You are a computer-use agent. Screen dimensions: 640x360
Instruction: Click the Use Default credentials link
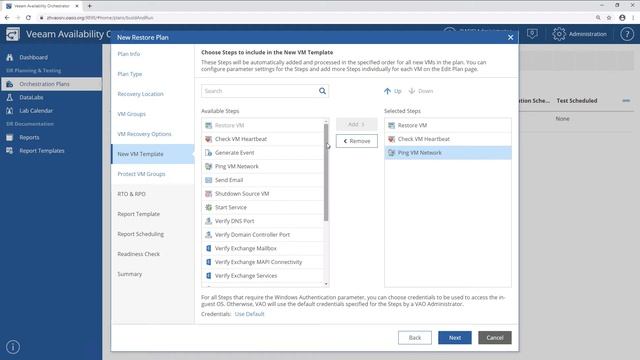pyautogui.click(x=249, y=314)
